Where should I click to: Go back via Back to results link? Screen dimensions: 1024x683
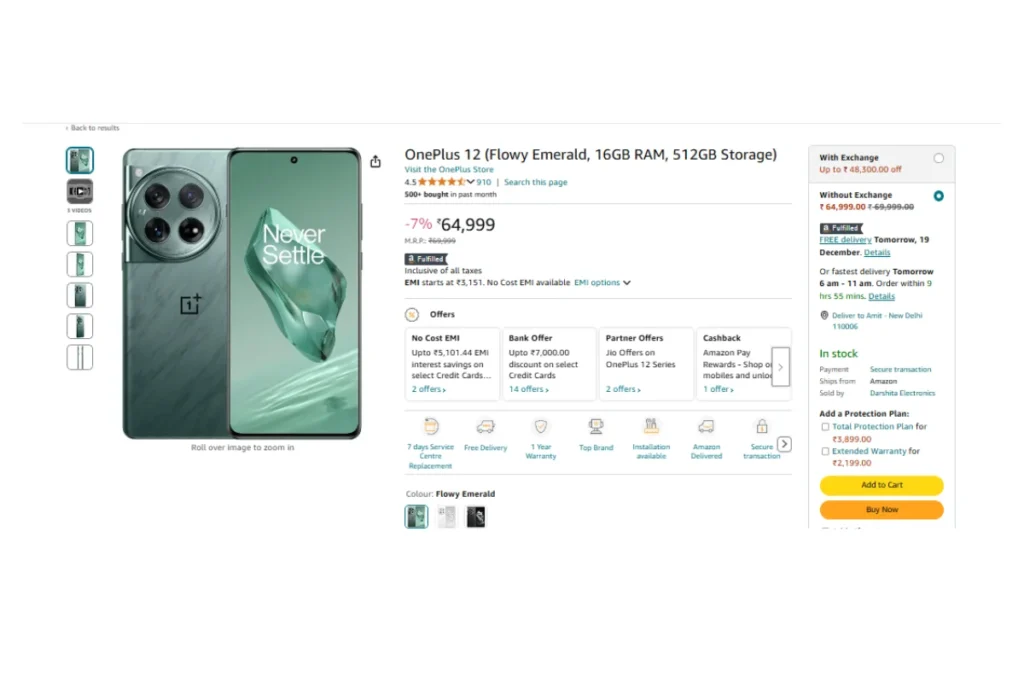click(x=93, y=128)
